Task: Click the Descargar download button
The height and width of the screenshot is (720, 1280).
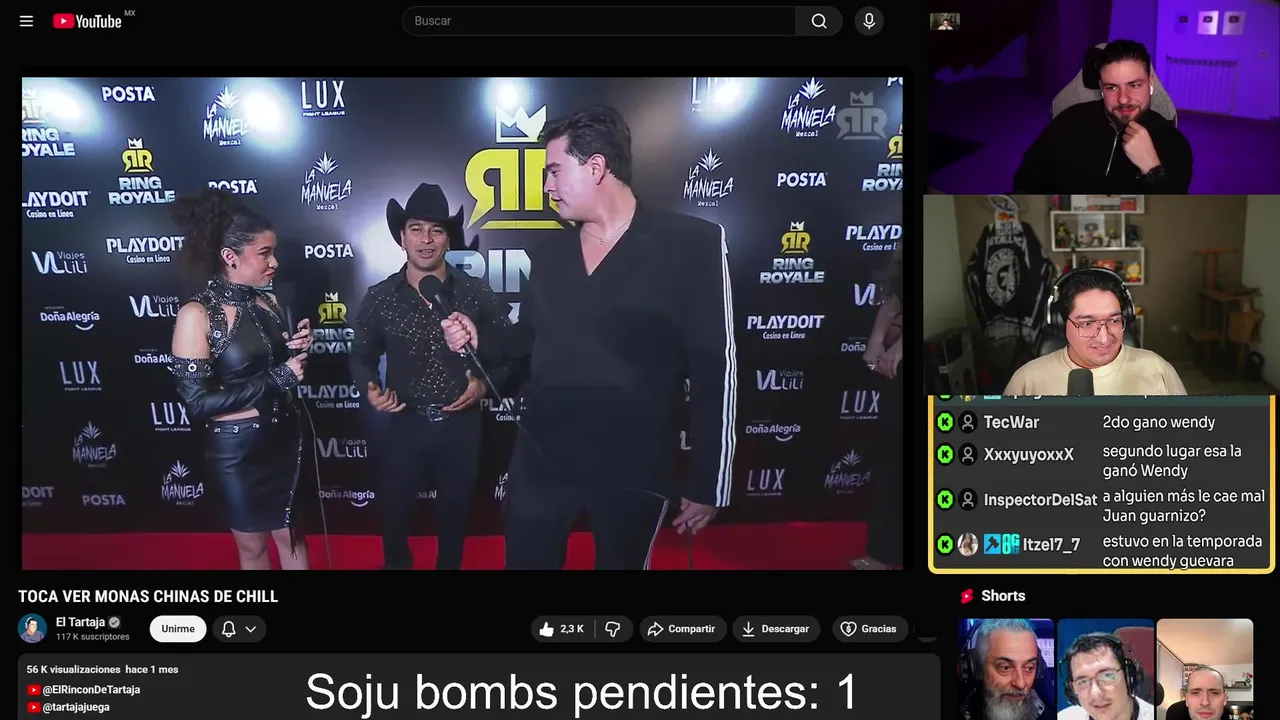Action: coord(776,629)
